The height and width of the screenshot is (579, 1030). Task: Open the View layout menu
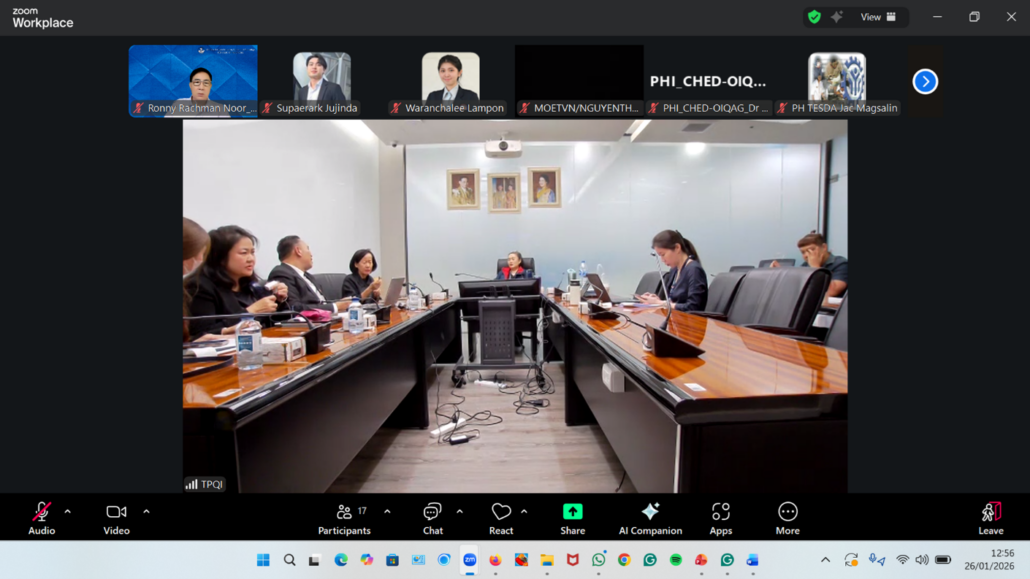pyautogui.click(x=878, y=17)
